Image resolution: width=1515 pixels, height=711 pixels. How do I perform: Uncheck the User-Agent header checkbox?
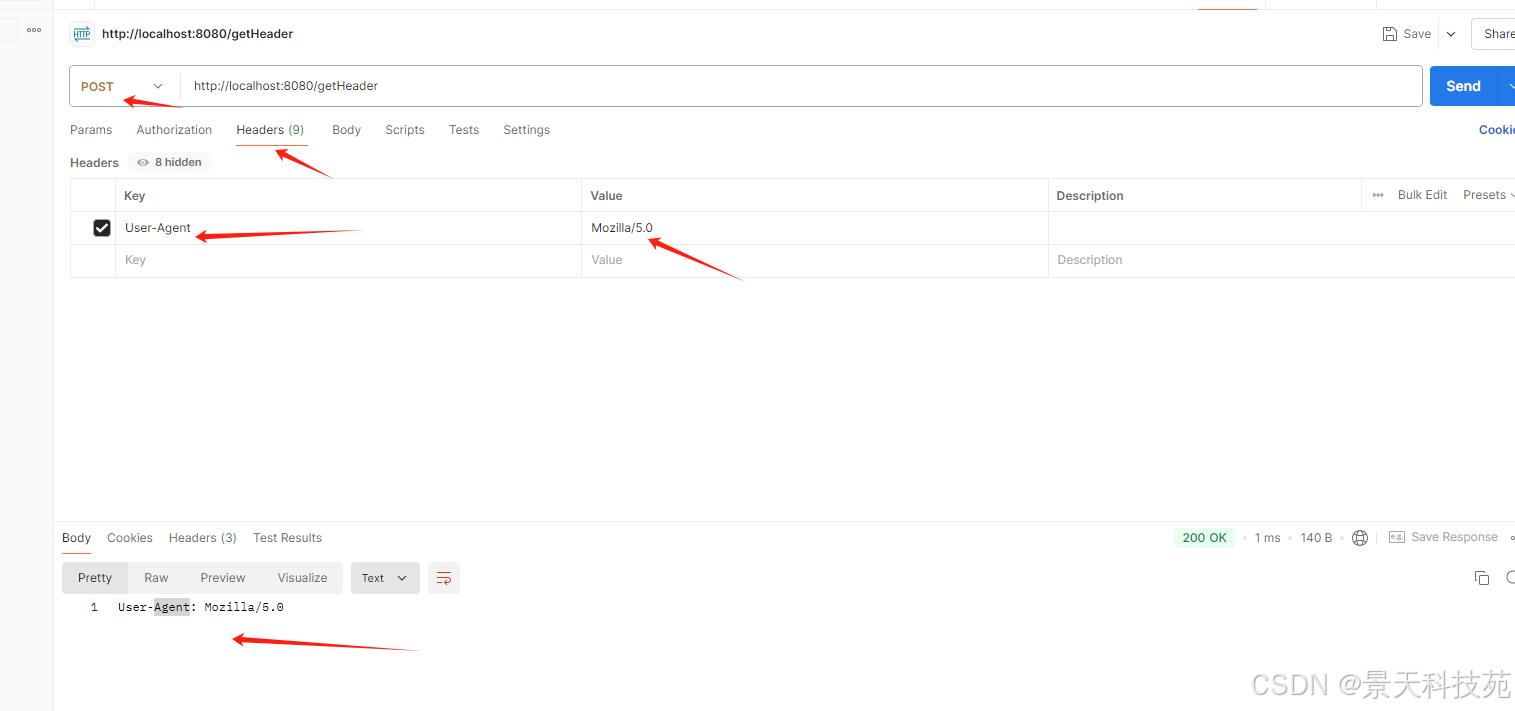click(x=102, y=228)
